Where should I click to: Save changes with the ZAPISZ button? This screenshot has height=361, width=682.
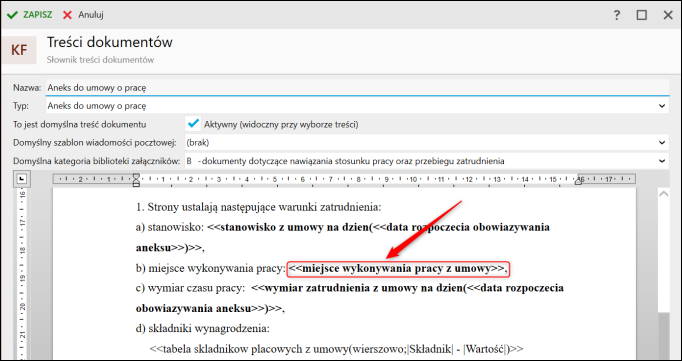[30, 15]
